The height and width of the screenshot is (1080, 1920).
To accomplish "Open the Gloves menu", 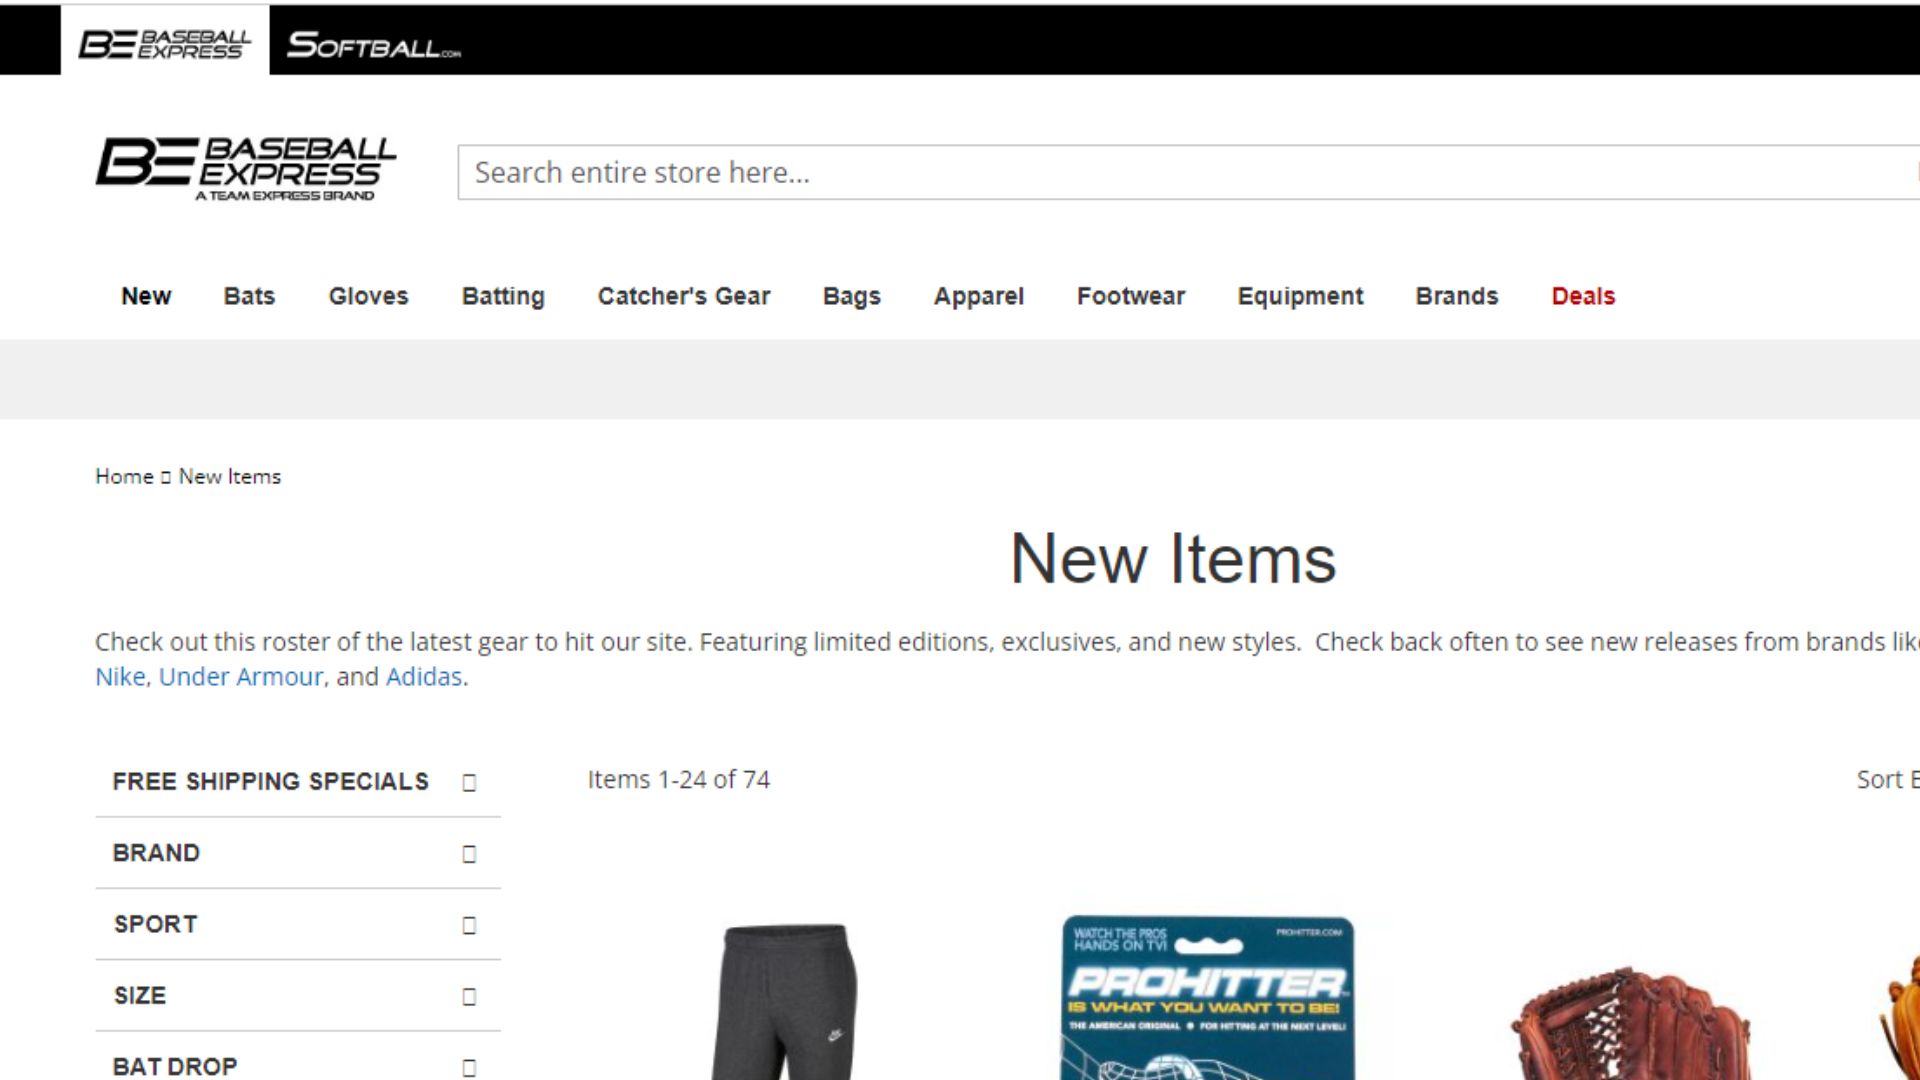I will click(x=368, y=296).
